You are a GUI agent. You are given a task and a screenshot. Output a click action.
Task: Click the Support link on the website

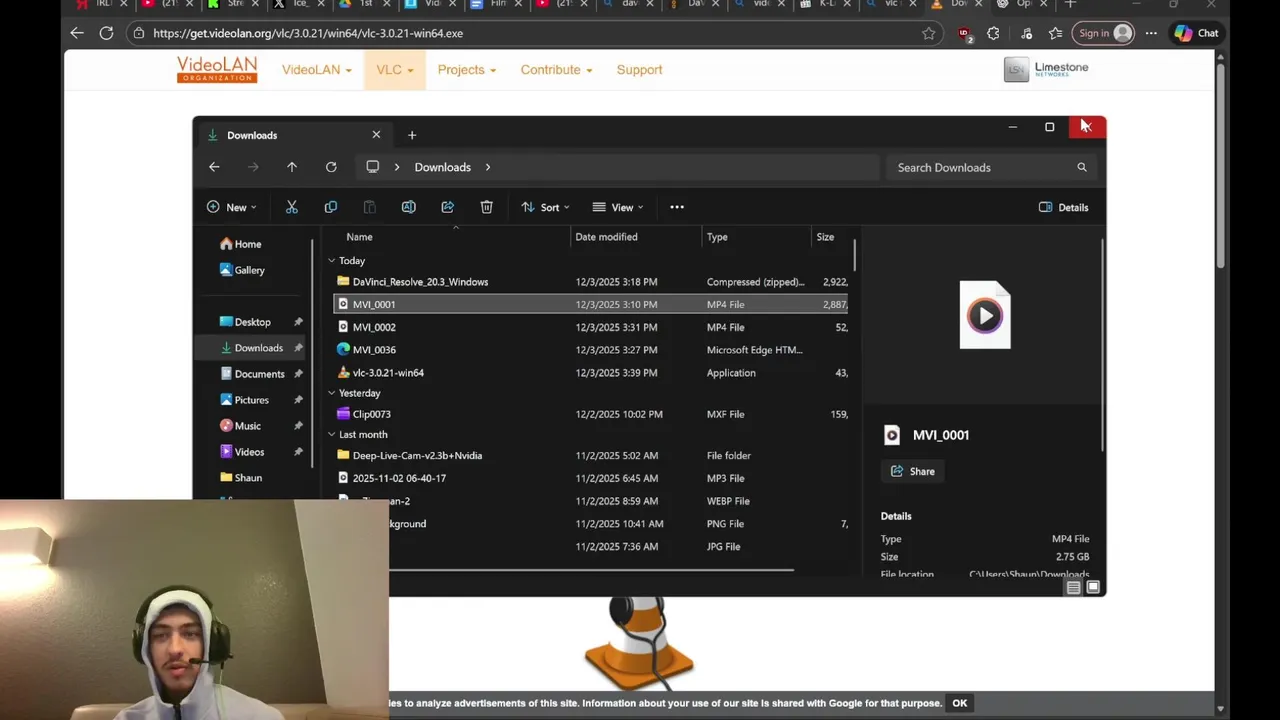coord(639,70)
